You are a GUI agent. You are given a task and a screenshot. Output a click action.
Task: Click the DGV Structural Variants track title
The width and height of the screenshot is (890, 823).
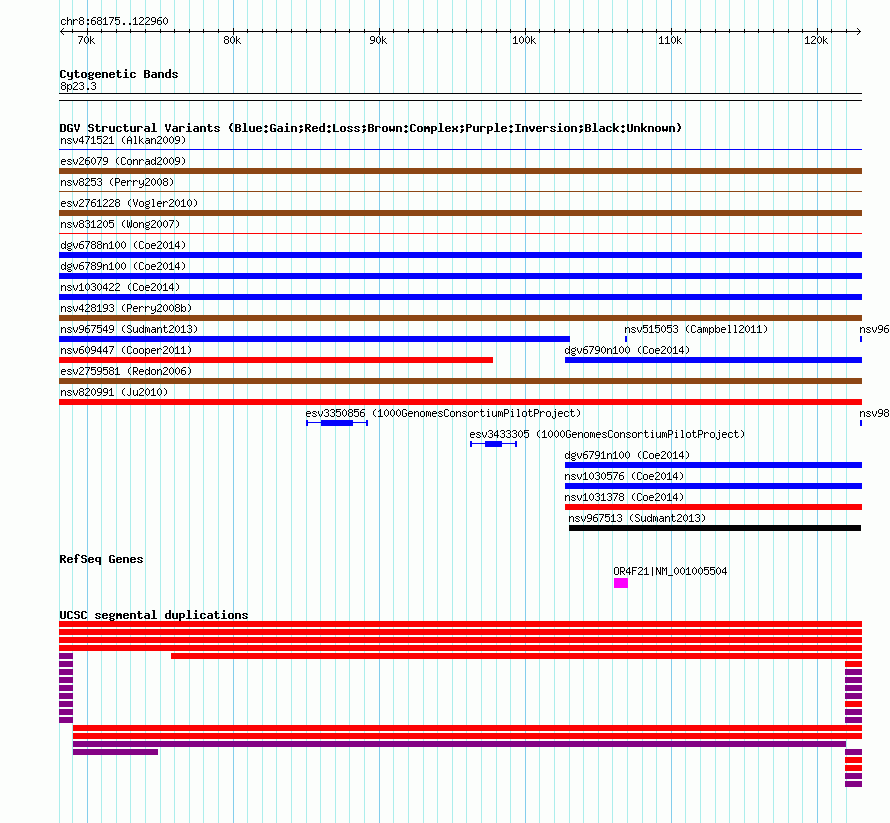tap(371, 128)
